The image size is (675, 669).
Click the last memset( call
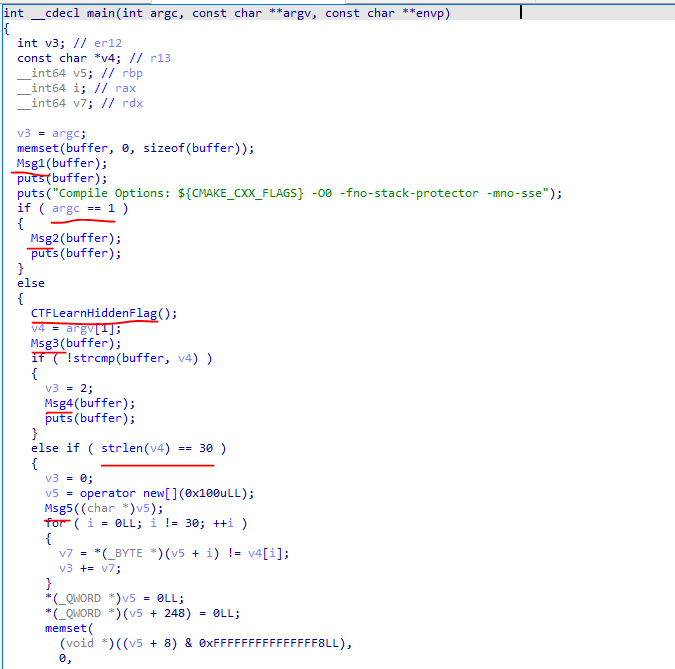[69, 628]
